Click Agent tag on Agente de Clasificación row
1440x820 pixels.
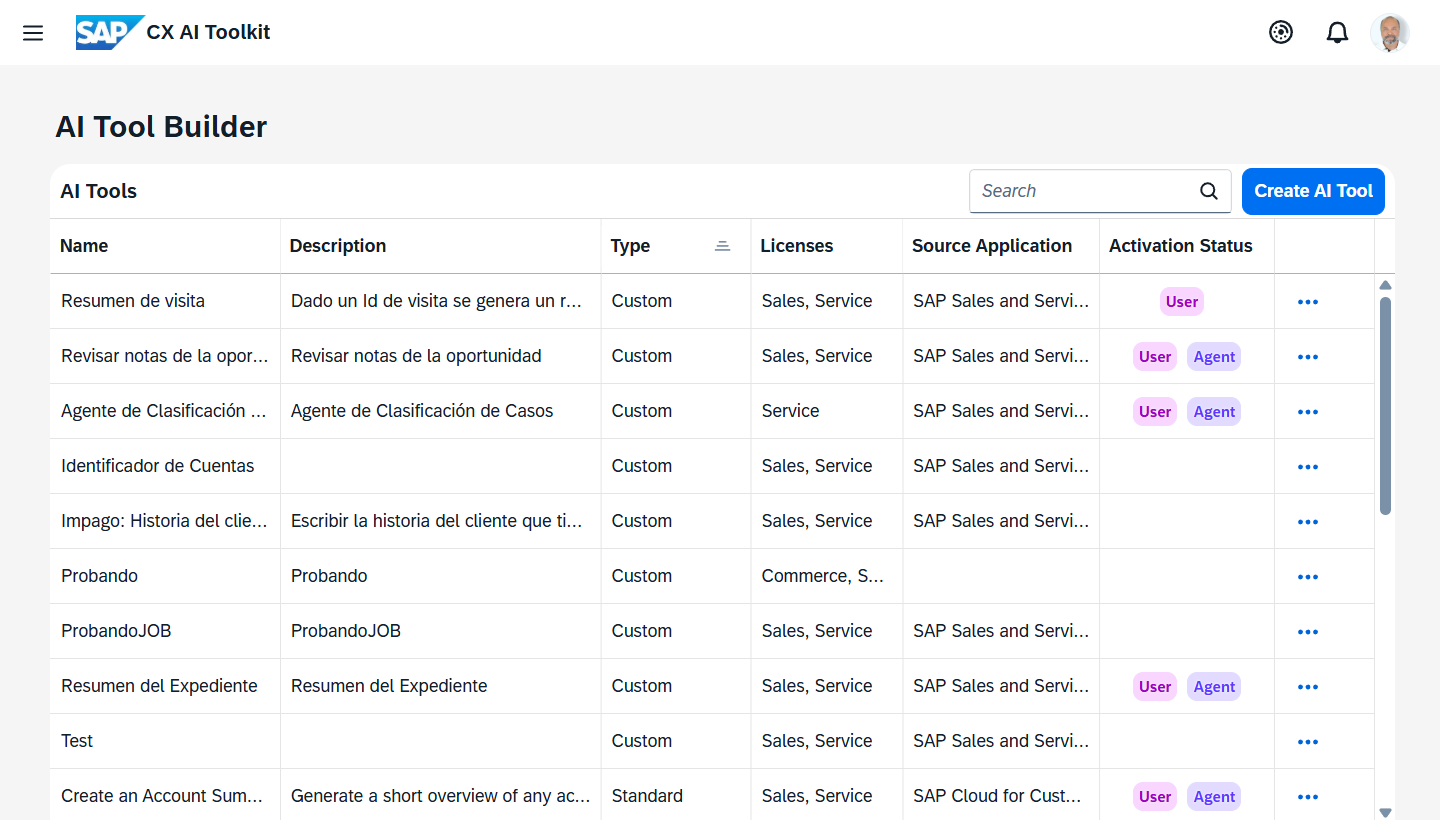1214,412
